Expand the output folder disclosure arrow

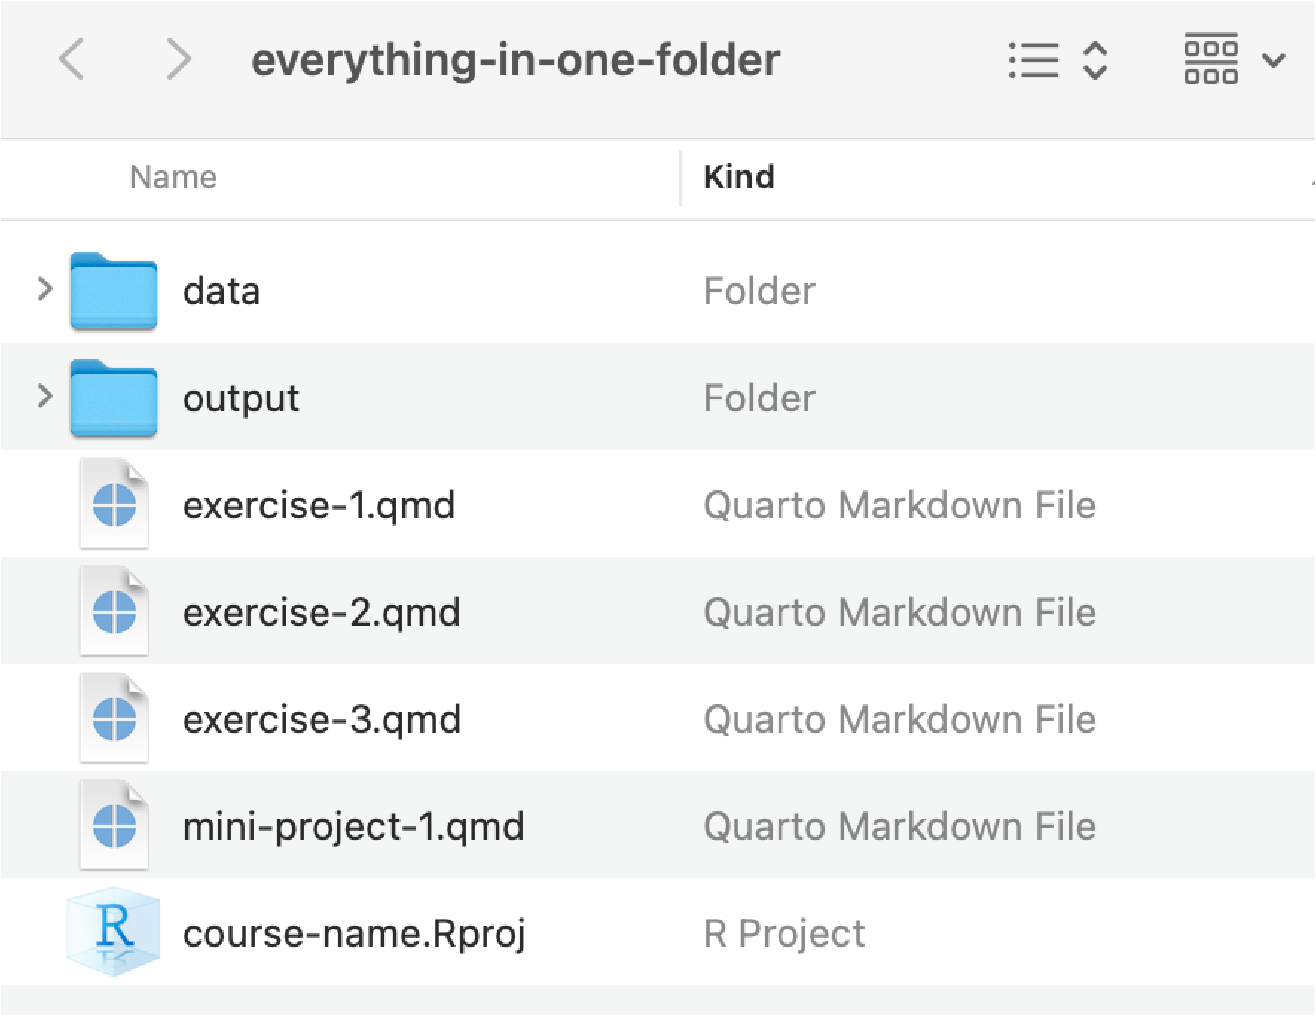(44, 397)
